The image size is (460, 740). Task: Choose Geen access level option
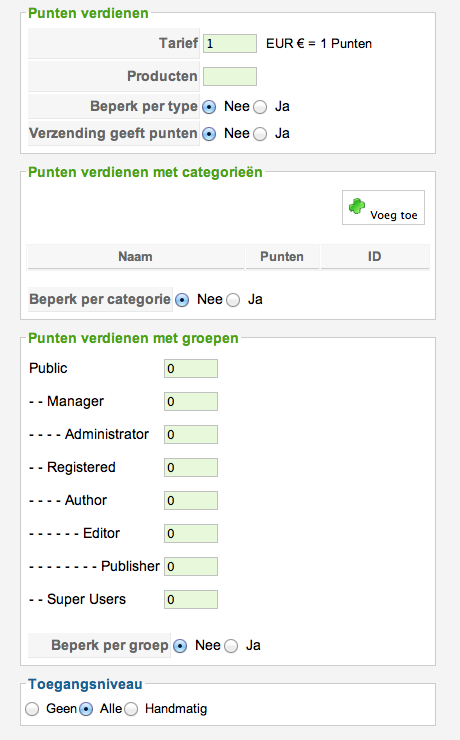(x=32, y=709)
